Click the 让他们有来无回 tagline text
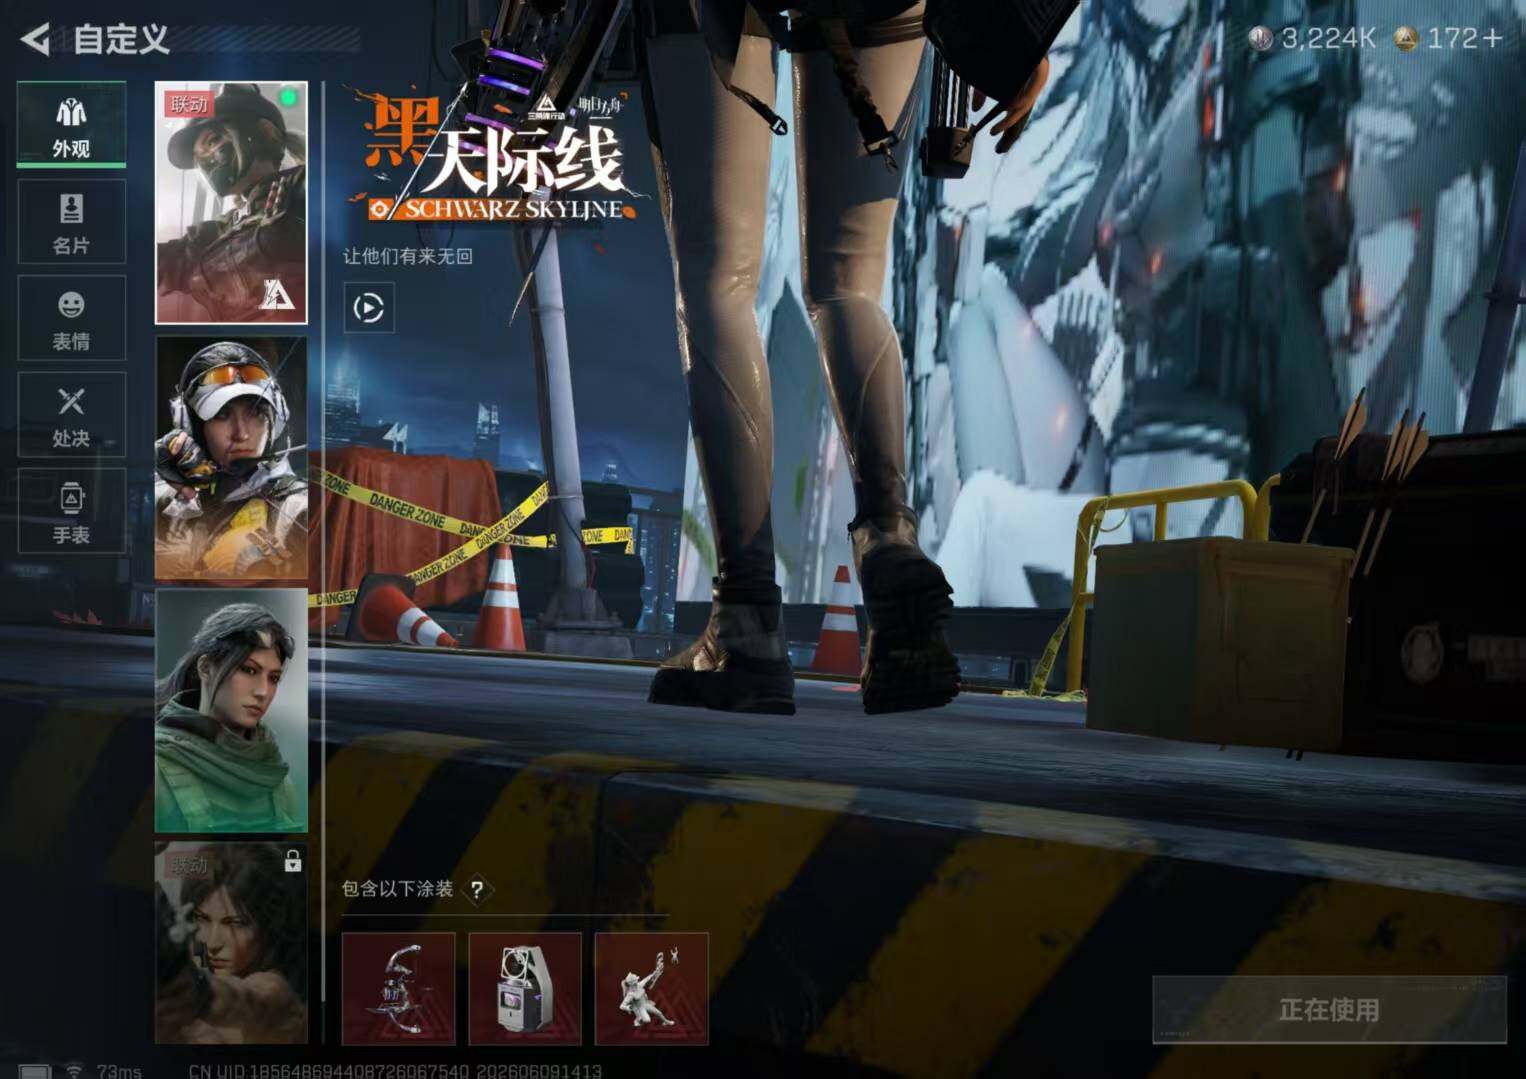The height and width of the screenshot is (1079, 1526). [408, 256]
